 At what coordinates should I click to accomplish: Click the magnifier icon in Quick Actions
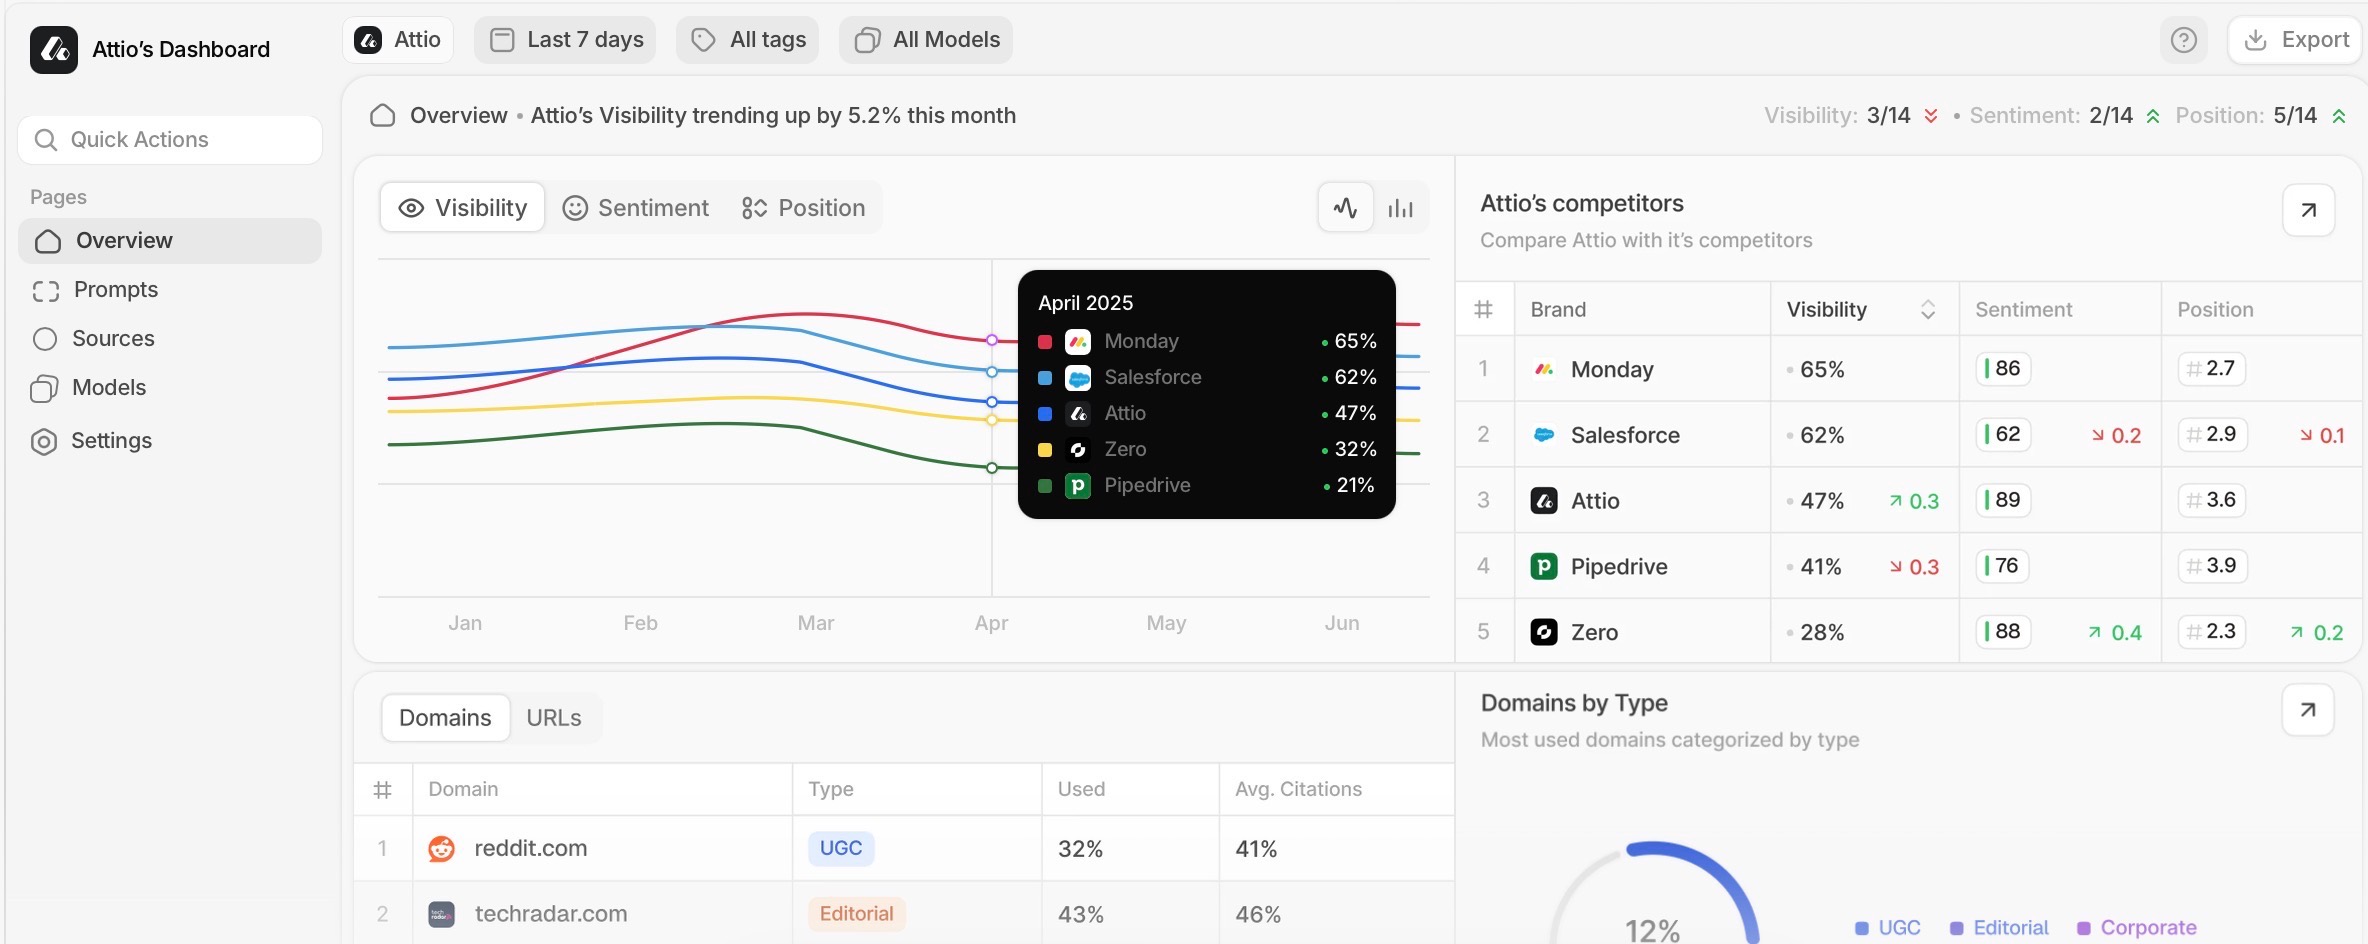45,140
